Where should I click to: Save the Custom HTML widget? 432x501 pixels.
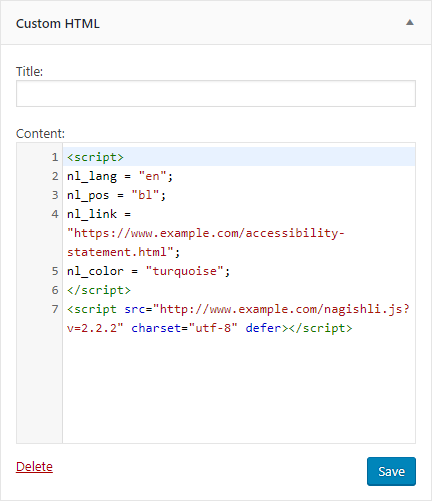[x=391, y=471]
